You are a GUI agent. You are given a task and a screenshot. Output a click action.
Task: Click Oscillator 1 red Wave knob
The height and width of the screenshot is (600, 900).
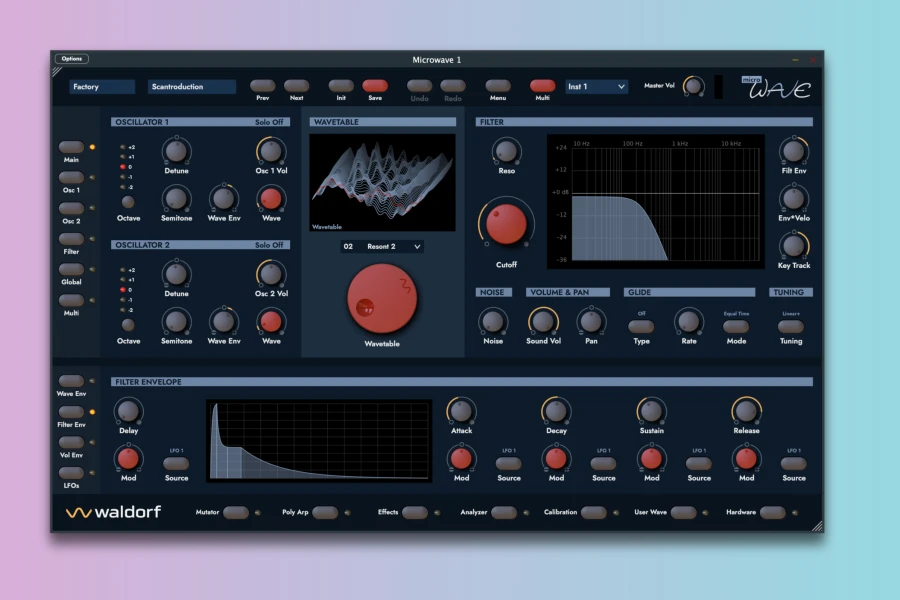click(x=271, y=199)
